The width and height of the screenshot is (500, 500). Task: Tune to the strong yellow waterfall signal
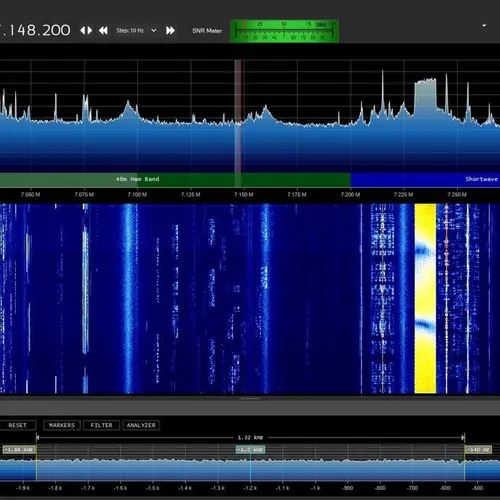(425, 298)
